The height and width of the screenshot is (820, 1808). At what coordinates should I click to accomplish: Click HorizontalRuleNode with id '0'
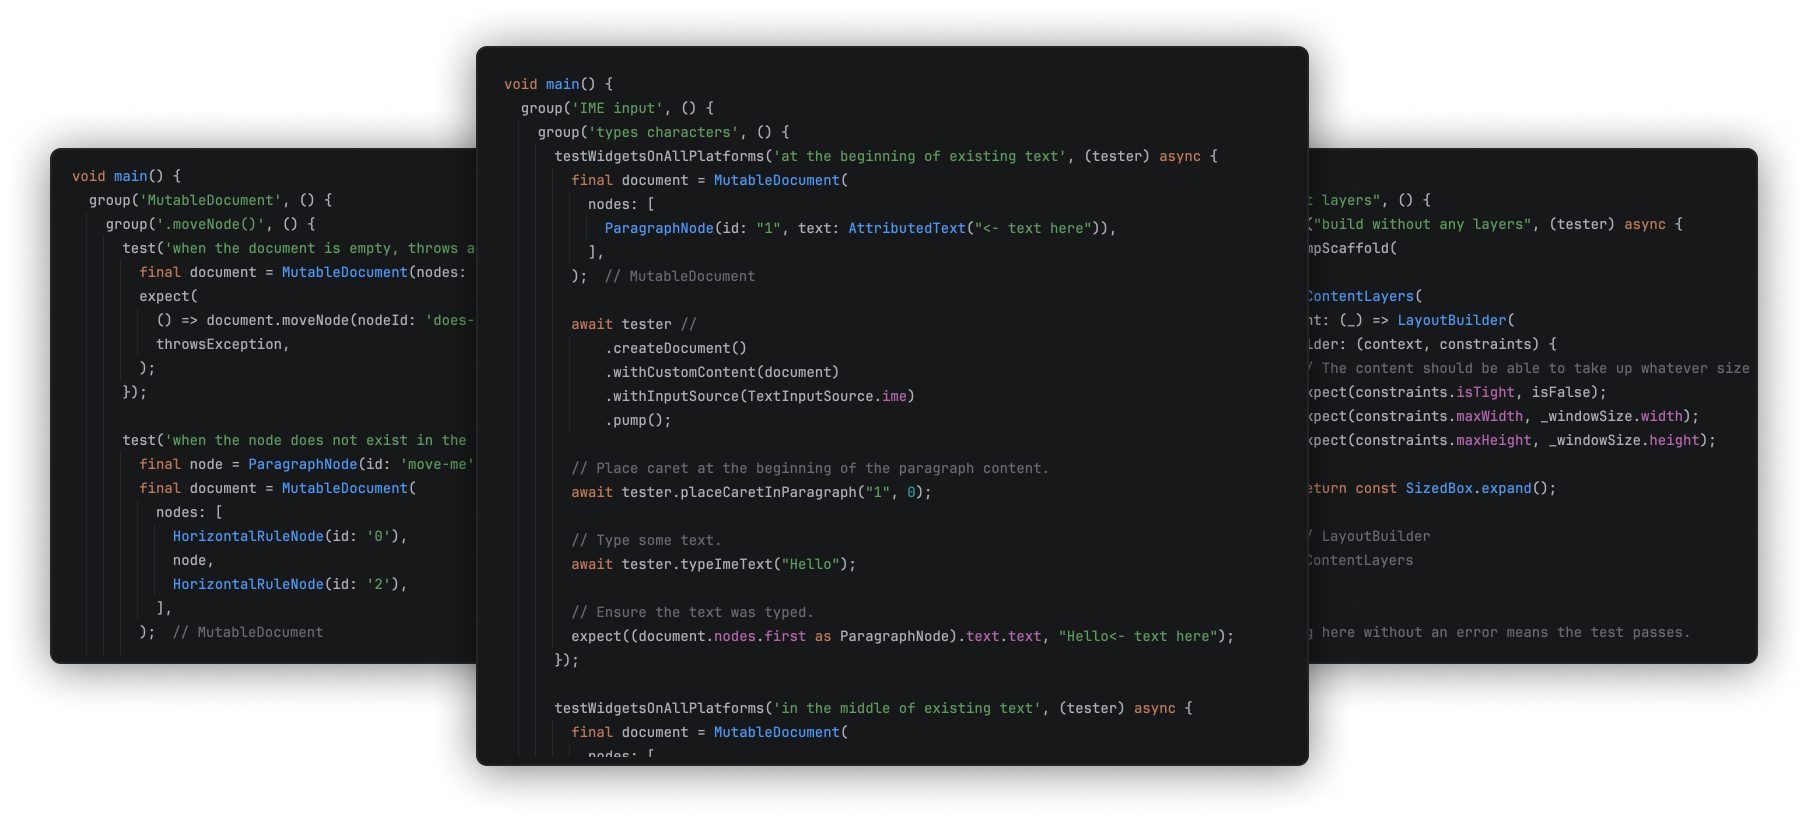coord(248,536)
